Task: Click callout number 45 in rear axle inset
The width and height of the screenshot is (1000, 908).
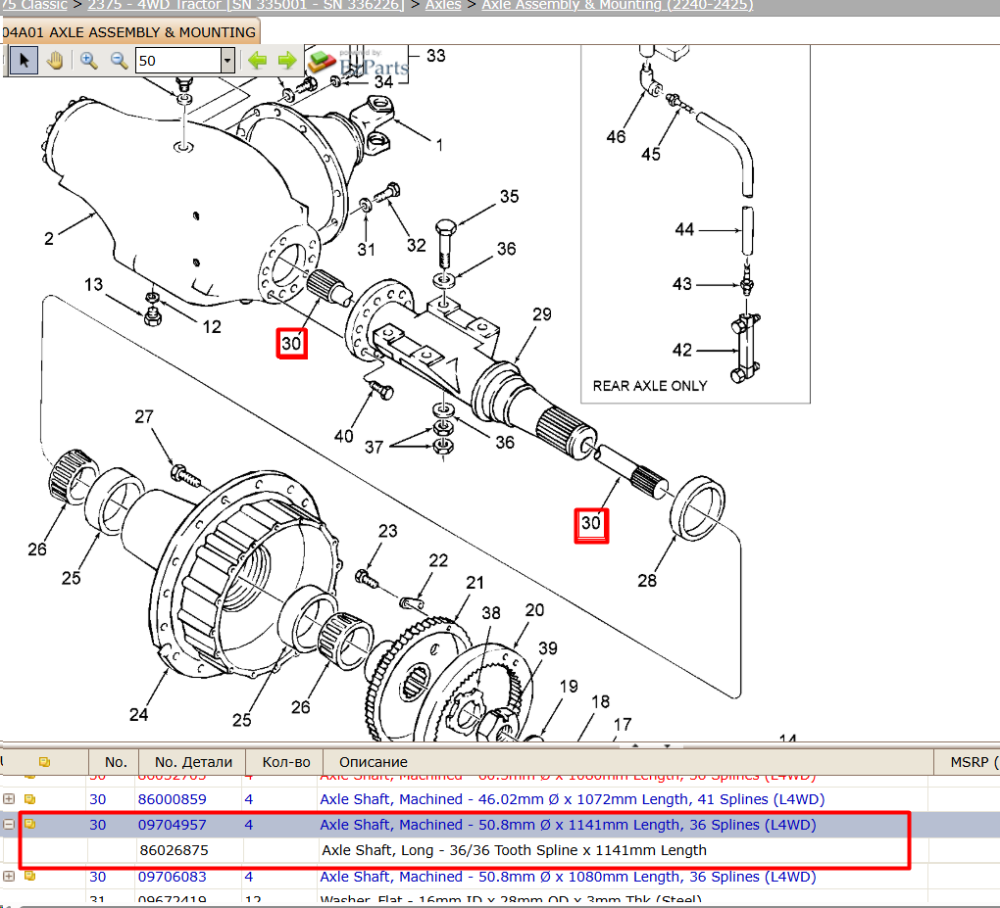Action: click(x=651, y=154)
